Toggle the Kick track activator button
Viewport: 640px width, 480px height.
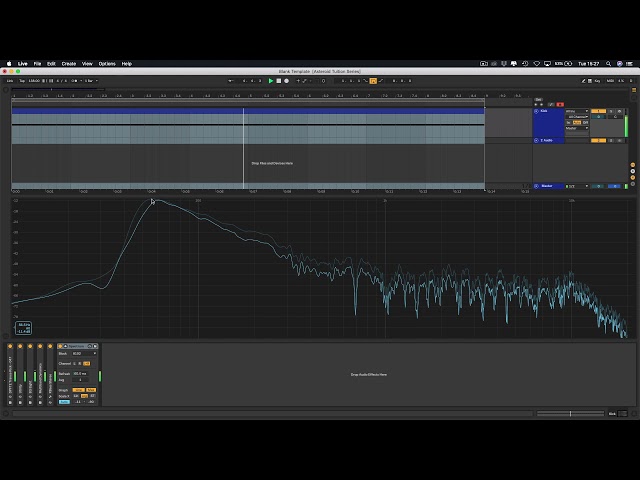tap(598, 111)
